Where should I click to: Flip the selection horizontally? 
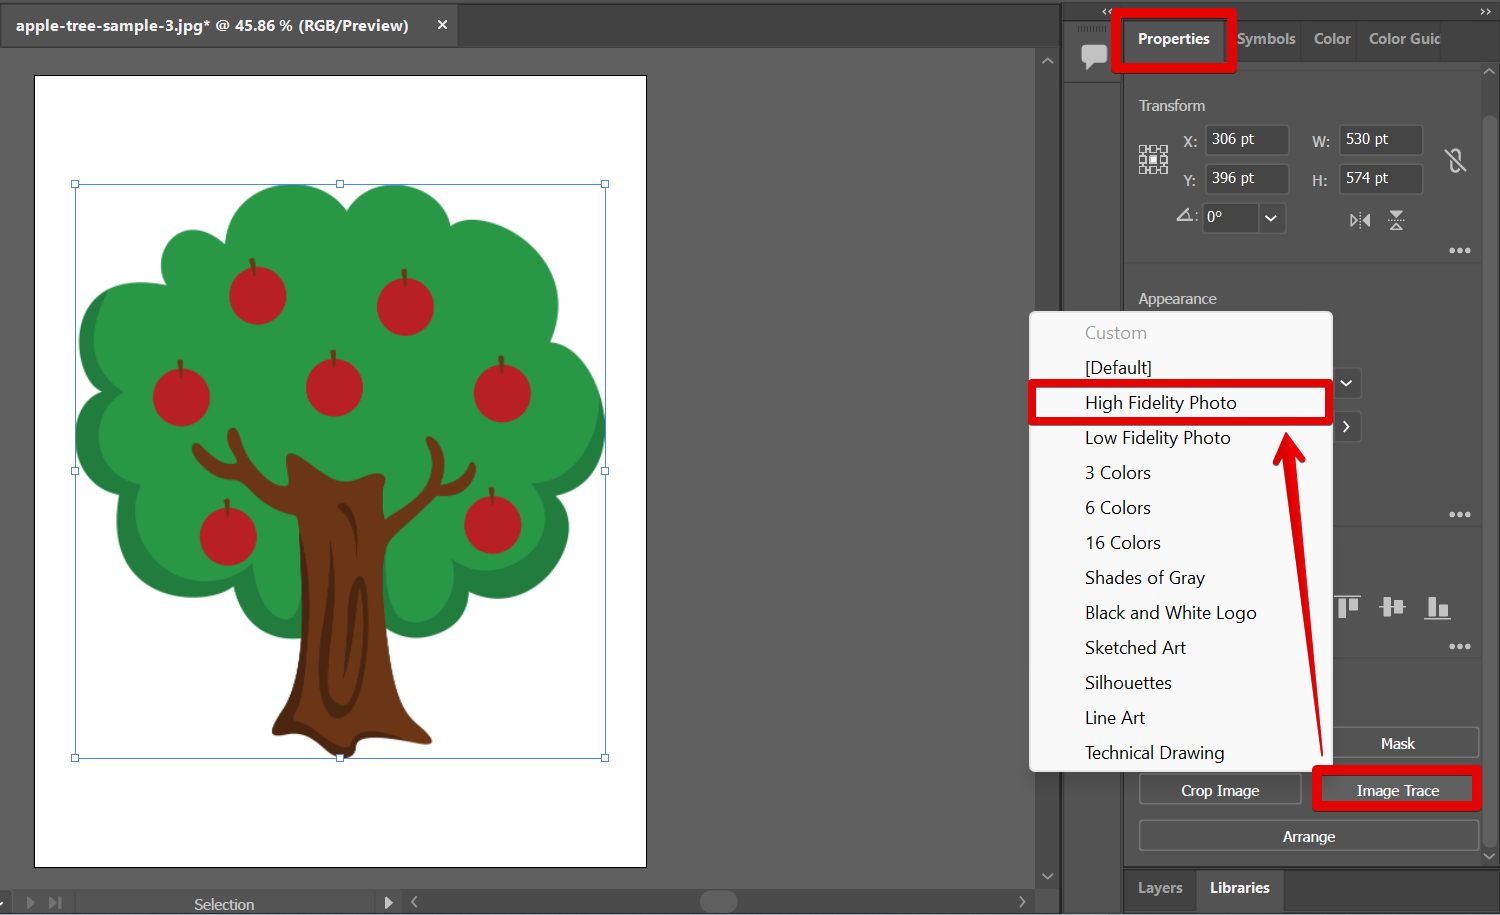pyautogui.click(x=1359, y=220)
